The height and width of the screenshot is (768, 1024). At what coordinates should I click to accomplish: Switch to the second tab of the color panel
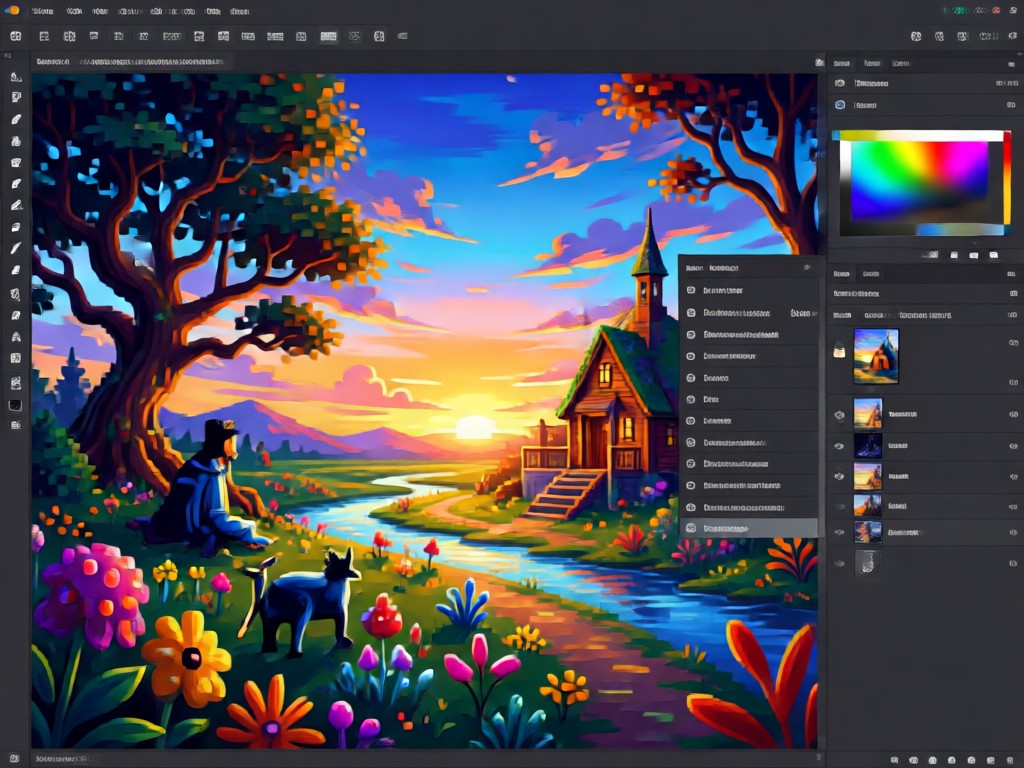coord(872,63)
